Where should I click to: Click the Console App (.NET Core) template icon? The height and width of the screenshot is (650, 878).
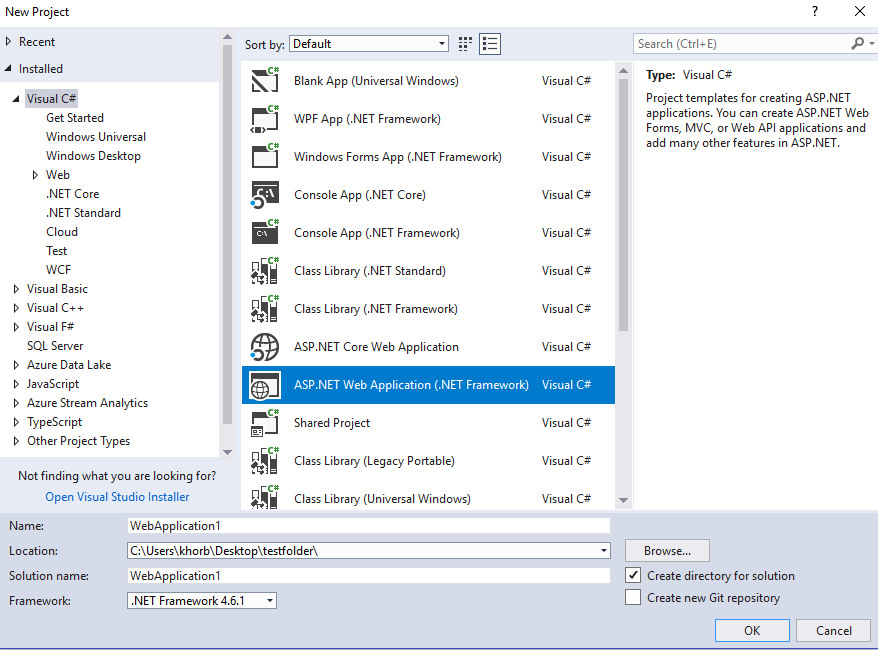click(x=265, y=194)
